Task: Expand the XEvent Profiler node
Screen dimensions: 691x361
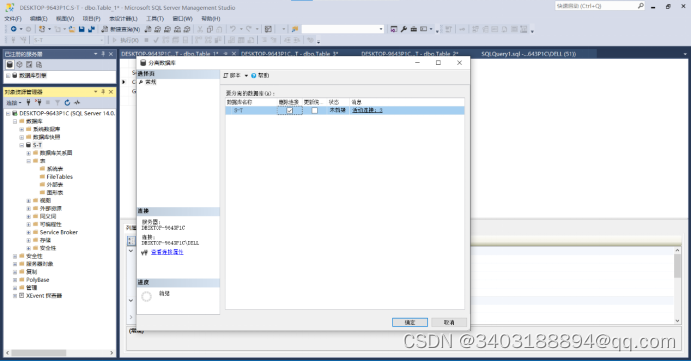Action: [x=15, y=296]
